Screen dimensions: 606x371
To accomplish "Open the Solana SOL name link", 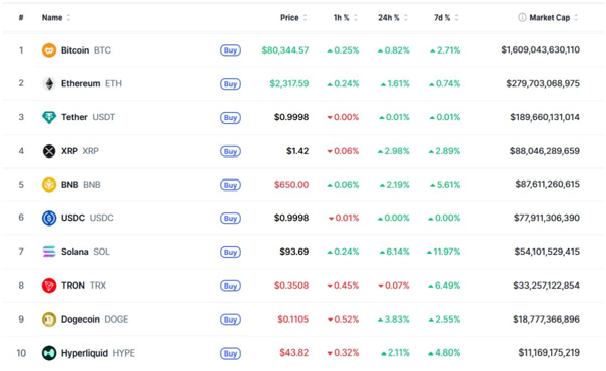I will (85, 252).
